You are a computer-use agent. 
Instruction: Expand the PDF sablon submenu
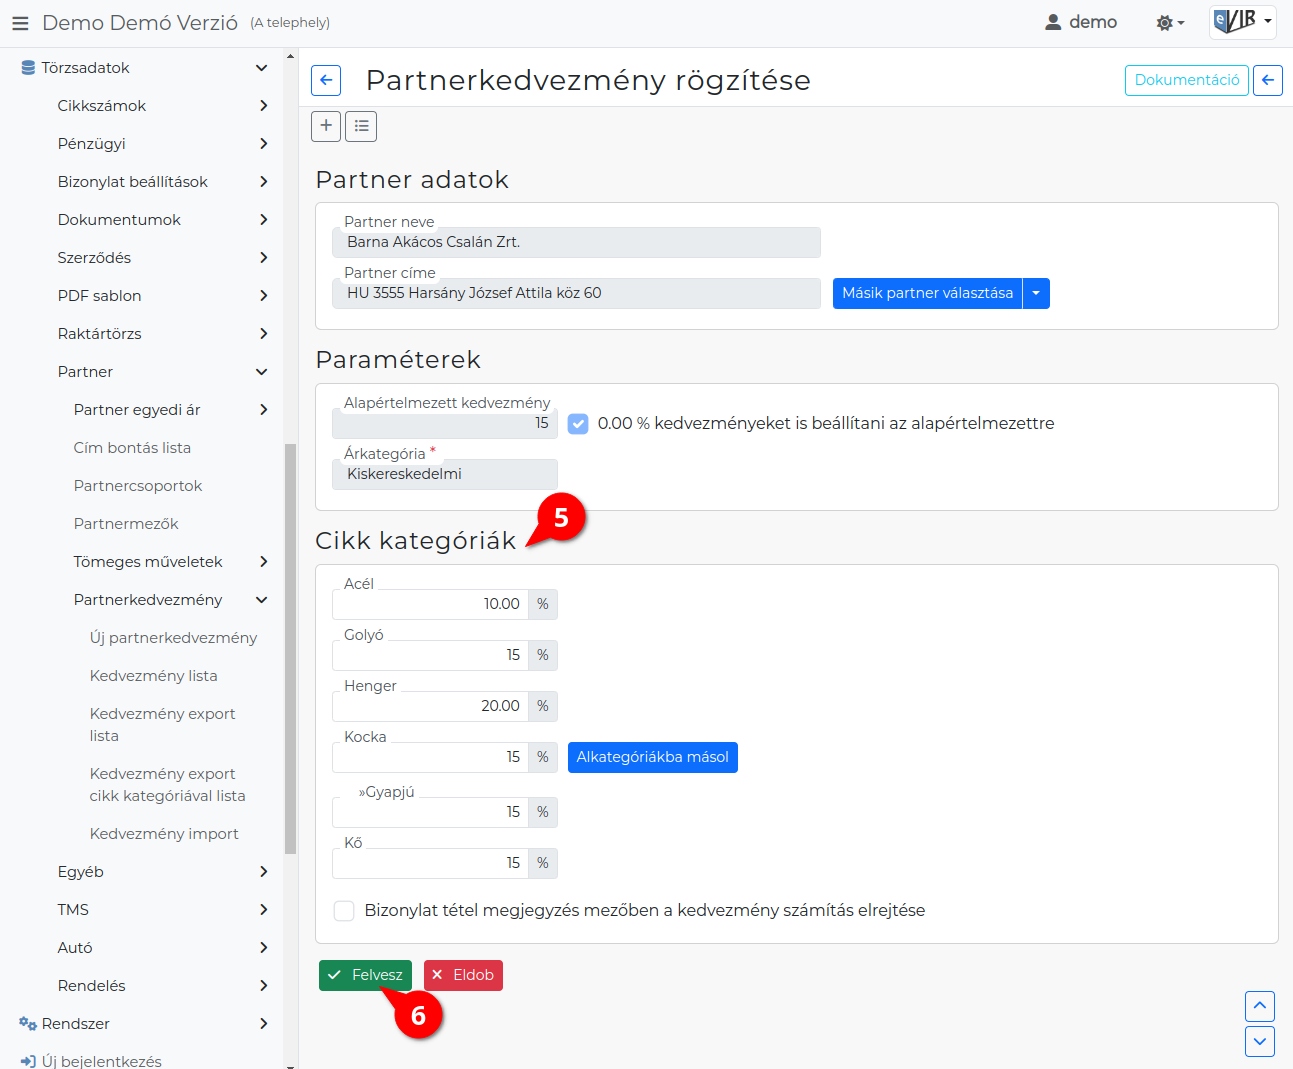[x=263, y=296]
